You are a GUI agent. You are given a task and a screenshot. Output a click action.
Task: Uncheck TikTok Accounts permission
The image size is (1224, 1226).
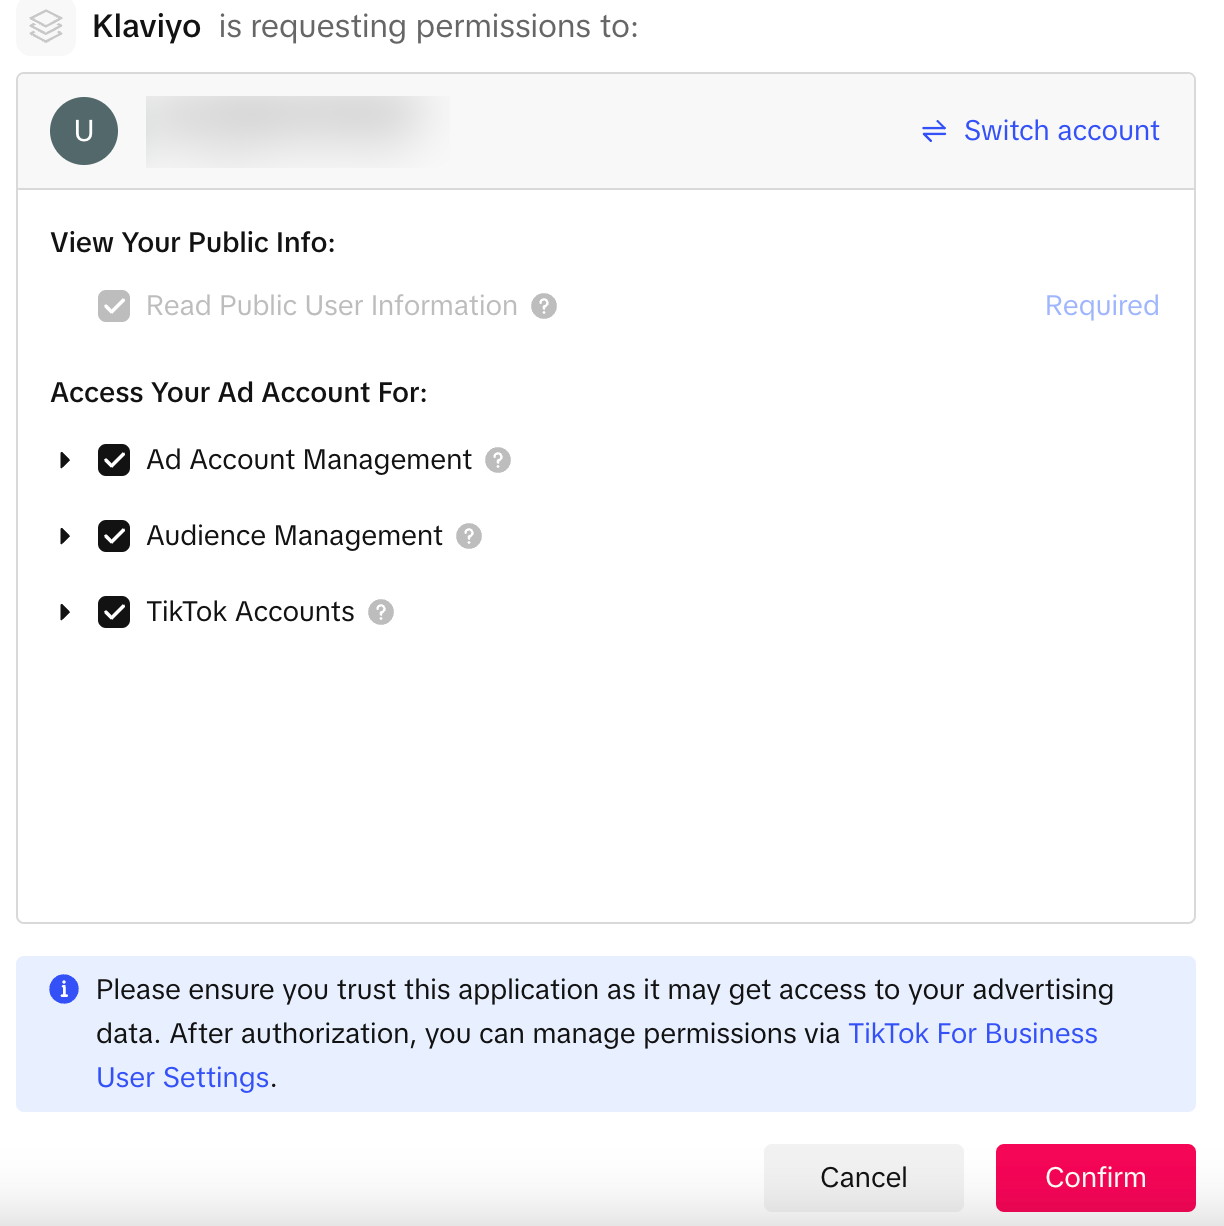(x=114, y=612)
